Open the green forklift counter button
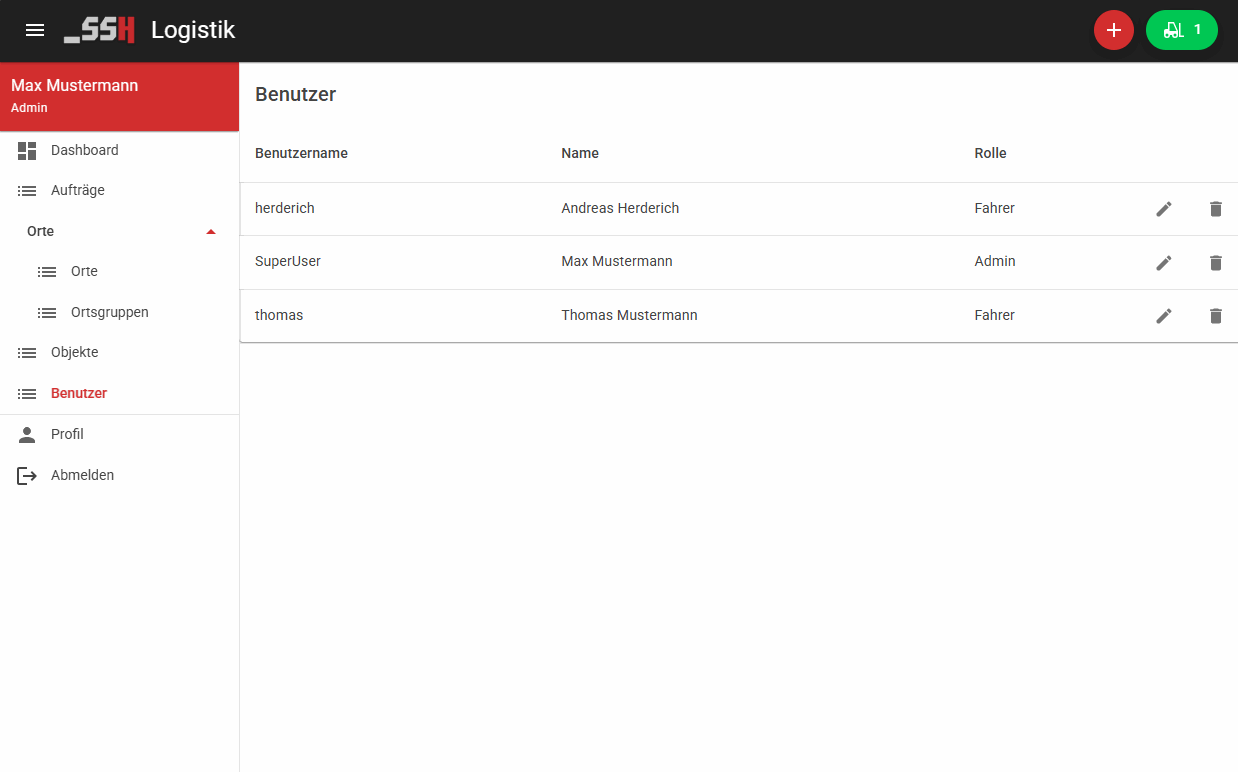Image resolution: width=1238 pixels, height=772 pixels. tap(1181, 30)
